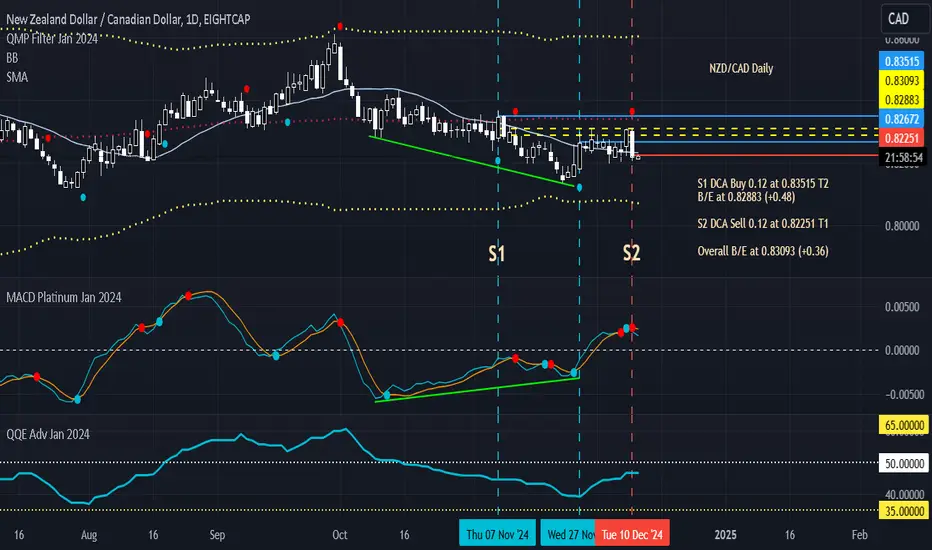
Task: Click the 0.82672 blue price label
Action: [902, 119]
